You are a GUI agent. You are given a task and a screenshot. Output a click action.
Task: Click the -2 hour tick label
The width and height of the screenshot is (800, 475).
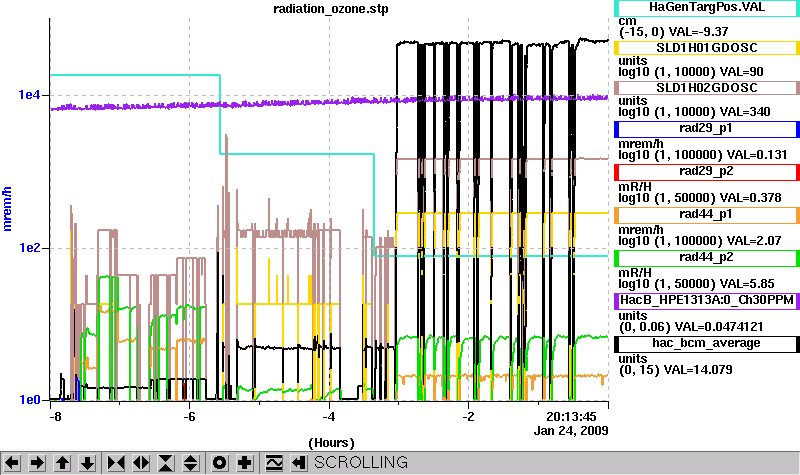[x=468, y=417]
